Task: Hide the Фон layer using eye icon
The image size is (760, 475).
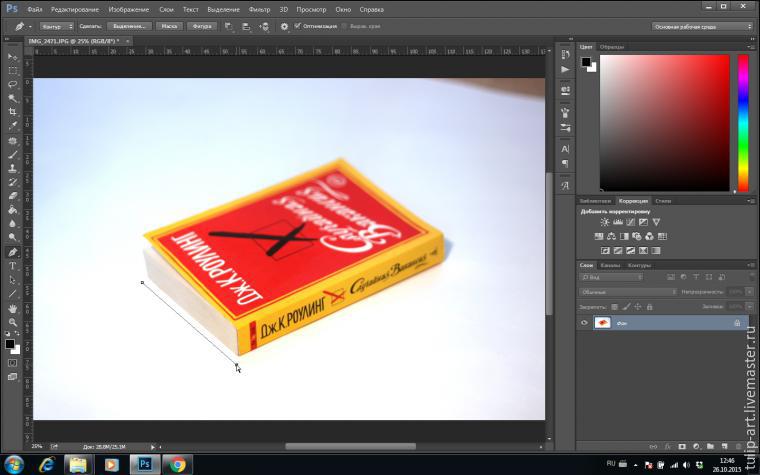Action: [585, 323]
